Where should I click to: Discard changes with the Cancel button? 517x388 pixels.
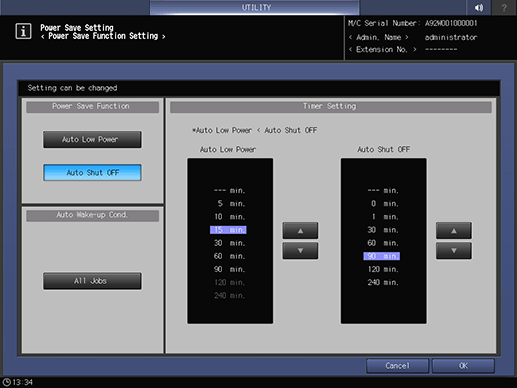tap(397, 366)
